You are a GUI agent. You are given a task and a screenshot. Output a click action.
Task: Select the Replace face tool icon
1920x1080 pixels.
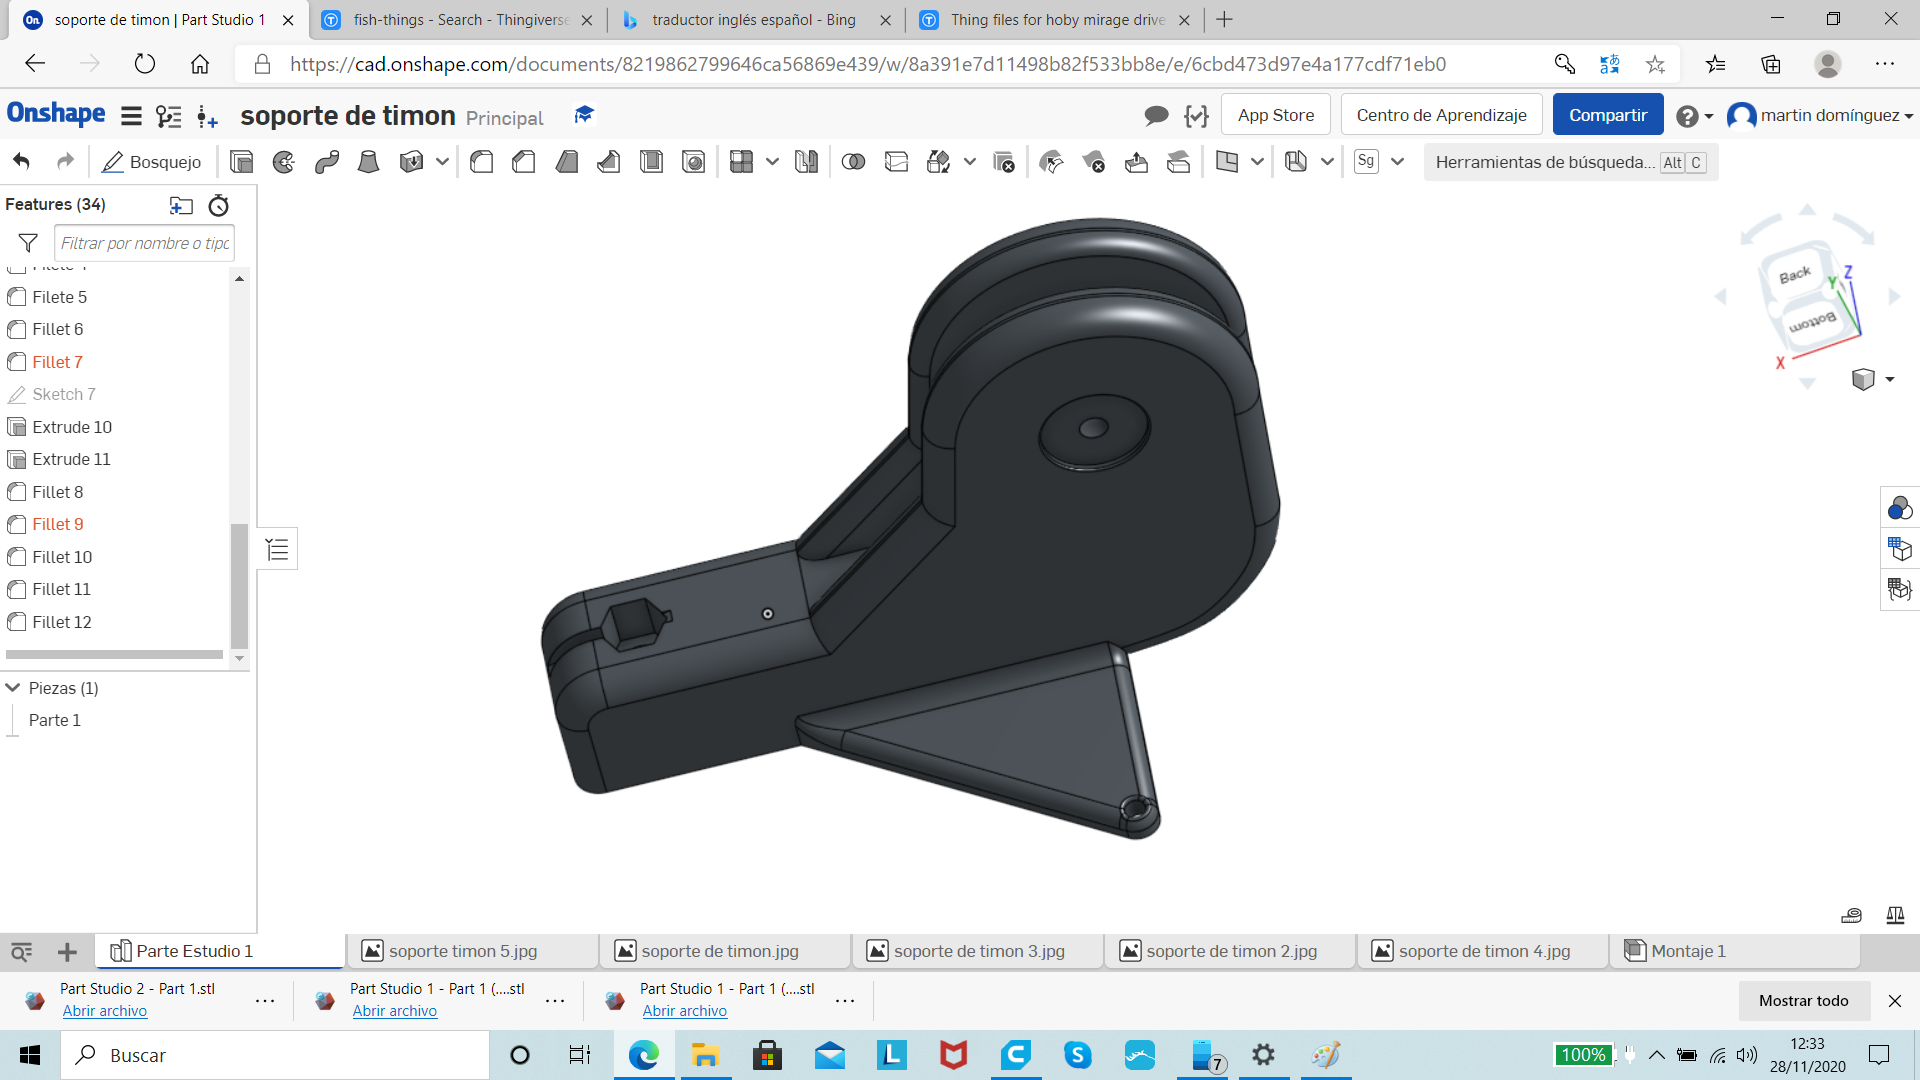coord(1179,161)
